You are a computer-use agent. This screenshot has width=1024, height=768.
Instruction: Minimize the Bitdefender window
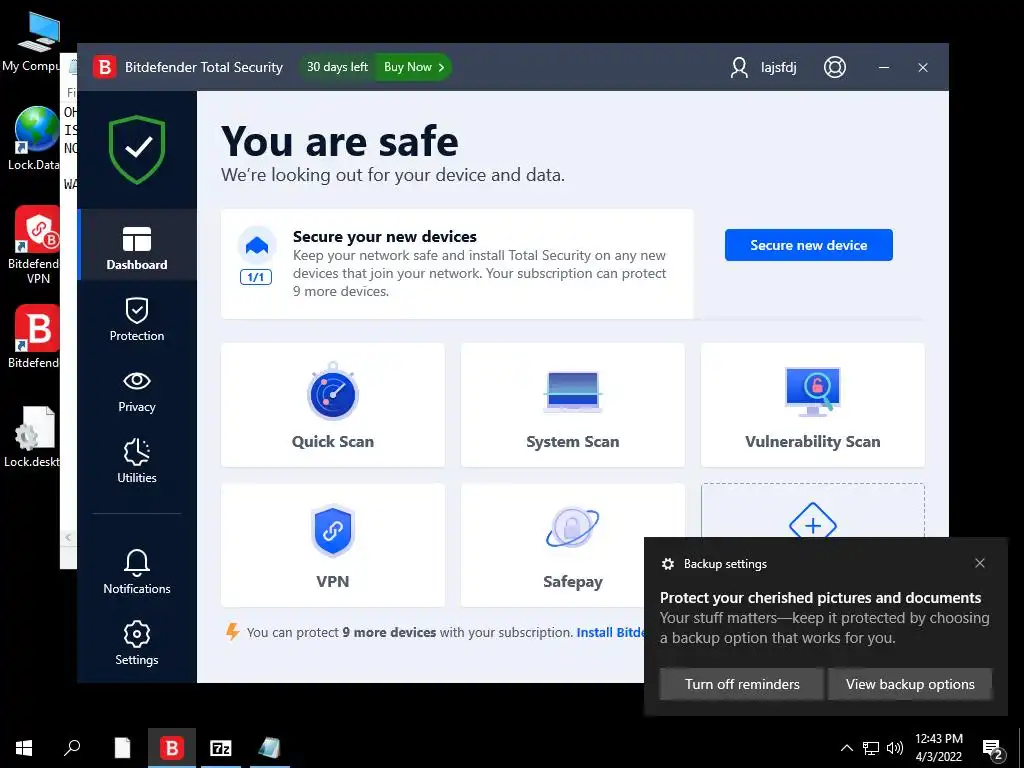884,67
